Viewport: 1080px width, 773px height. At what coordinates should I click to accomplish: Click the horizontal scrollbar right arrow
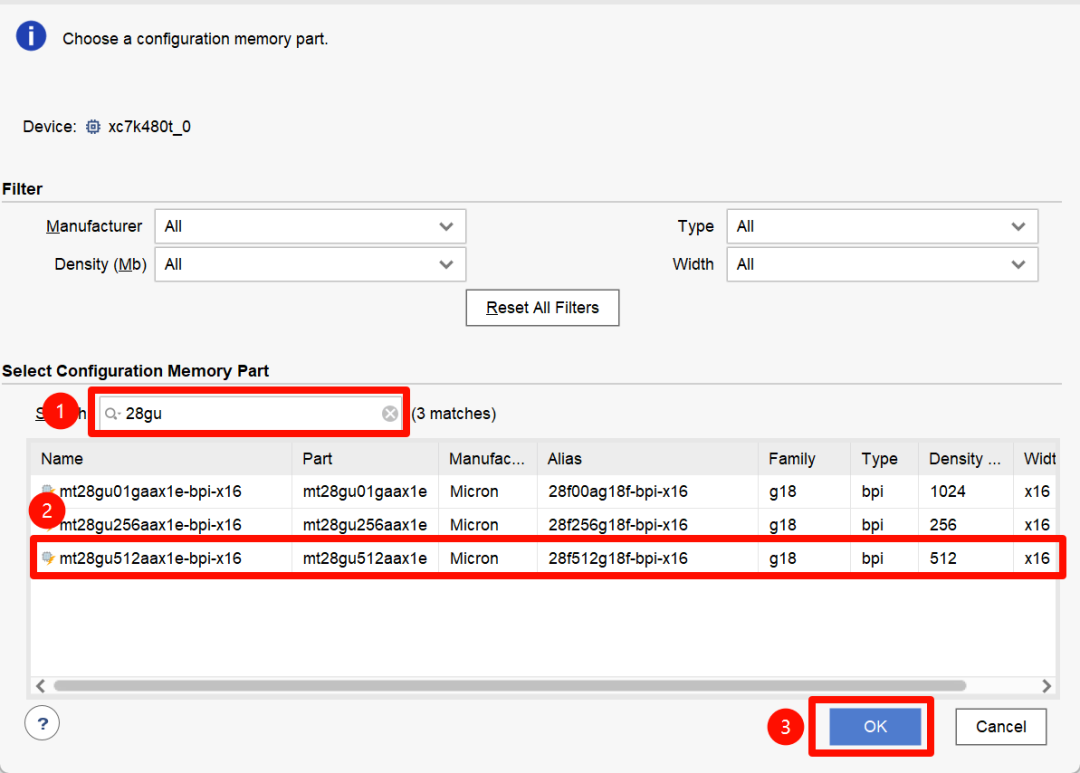(1046, 686)
